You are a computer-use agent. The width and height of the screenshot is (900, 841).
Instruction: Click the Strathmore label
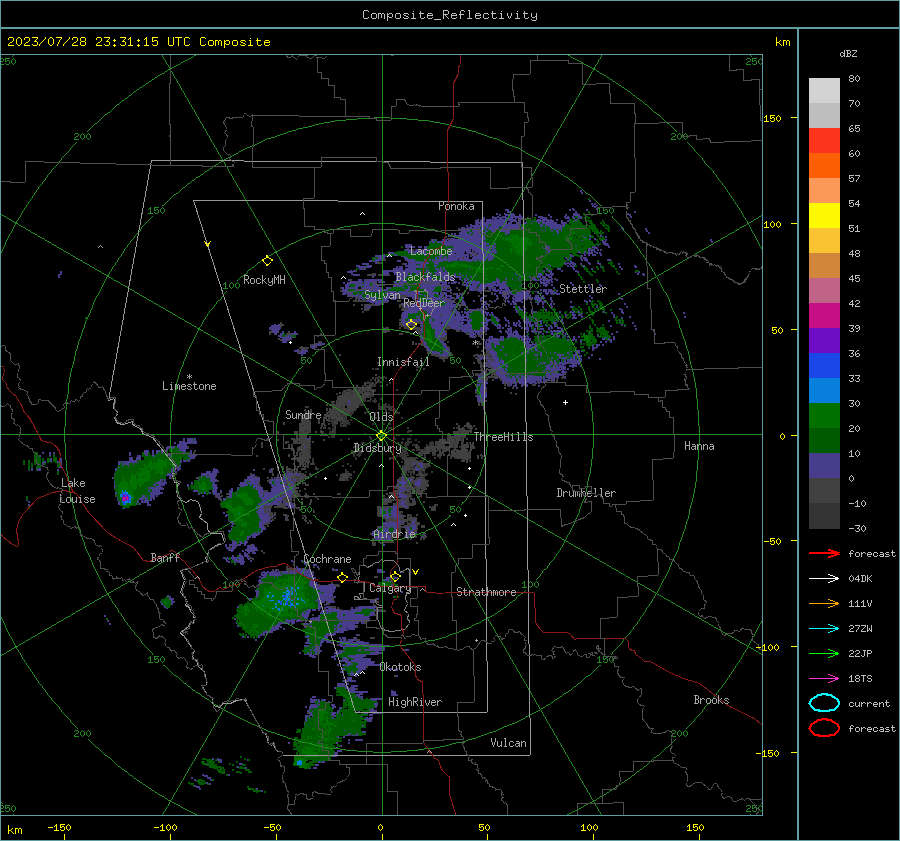coord(486,592)
